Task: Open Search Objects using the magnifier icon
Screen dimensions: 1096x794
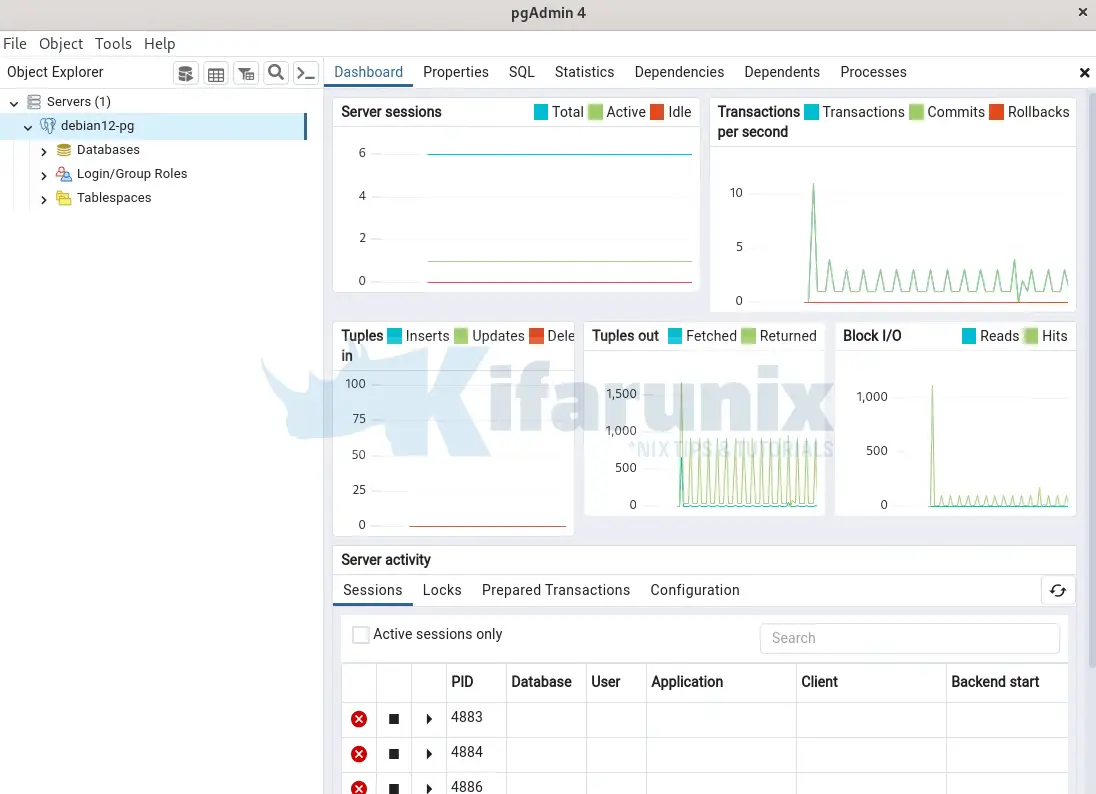Action: point(276,72)
